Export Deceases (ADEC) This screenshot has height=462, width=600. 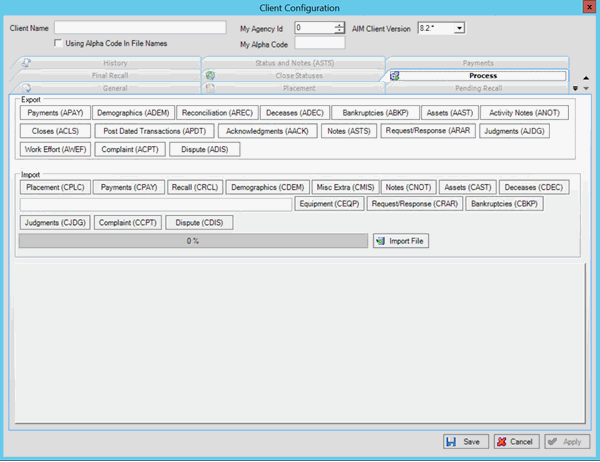[295, 113]
